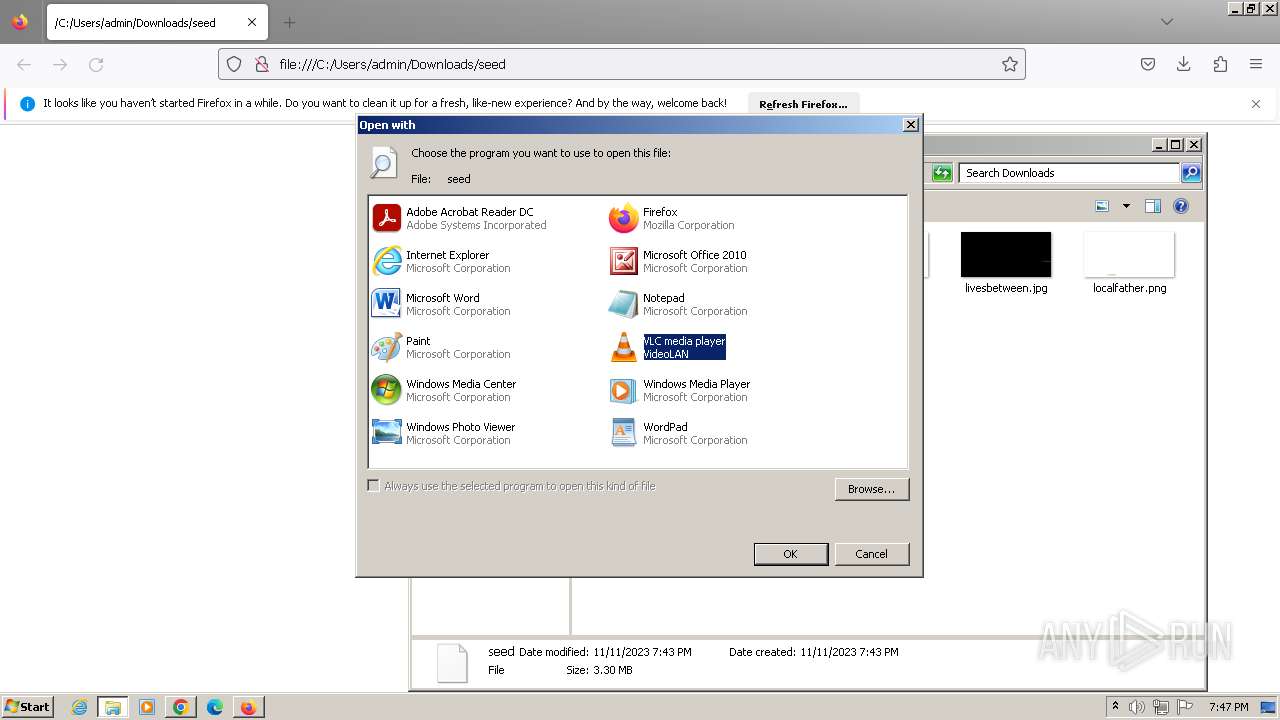Click the network tray icon

(x=1160, y=707)
